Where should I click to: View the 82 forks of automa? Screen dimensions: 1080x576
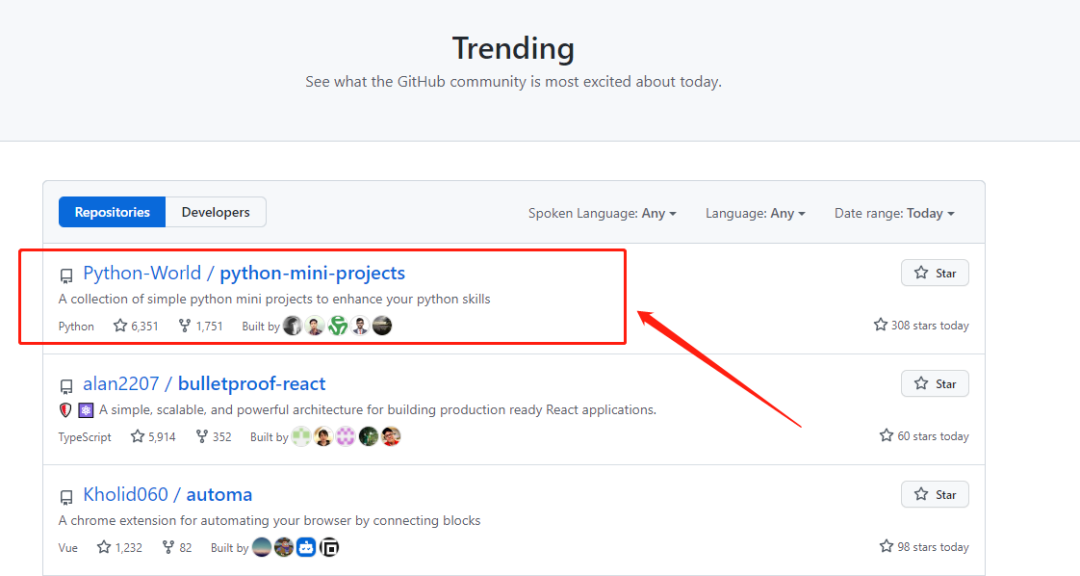point(177,548)
